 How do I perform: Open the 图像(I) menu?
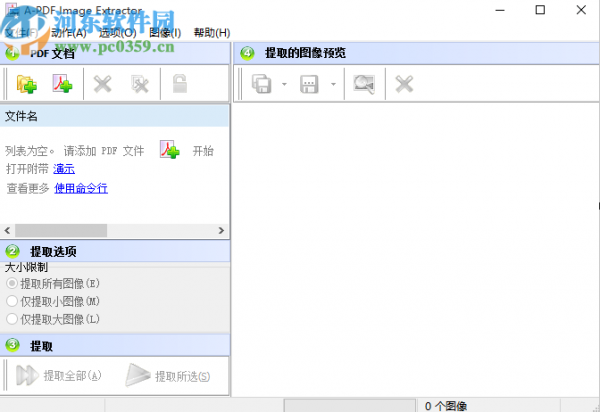point(165,33)
